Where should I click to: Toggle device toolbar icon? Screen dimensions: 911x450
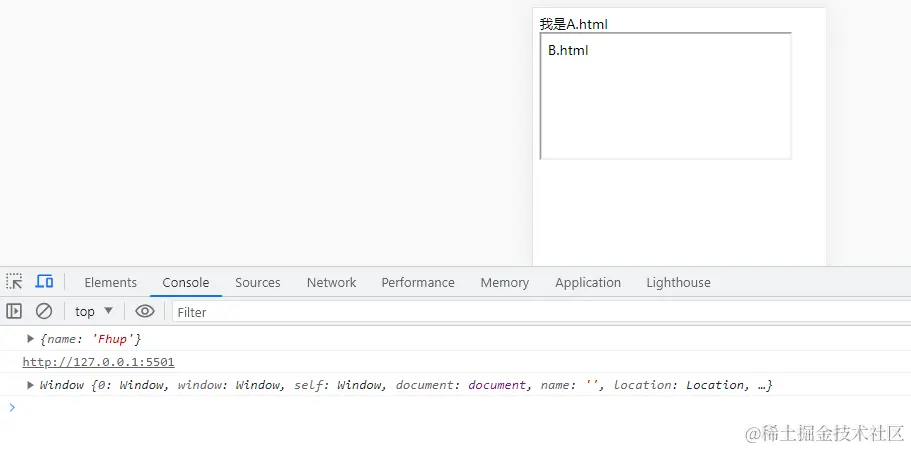coord(44,282)
